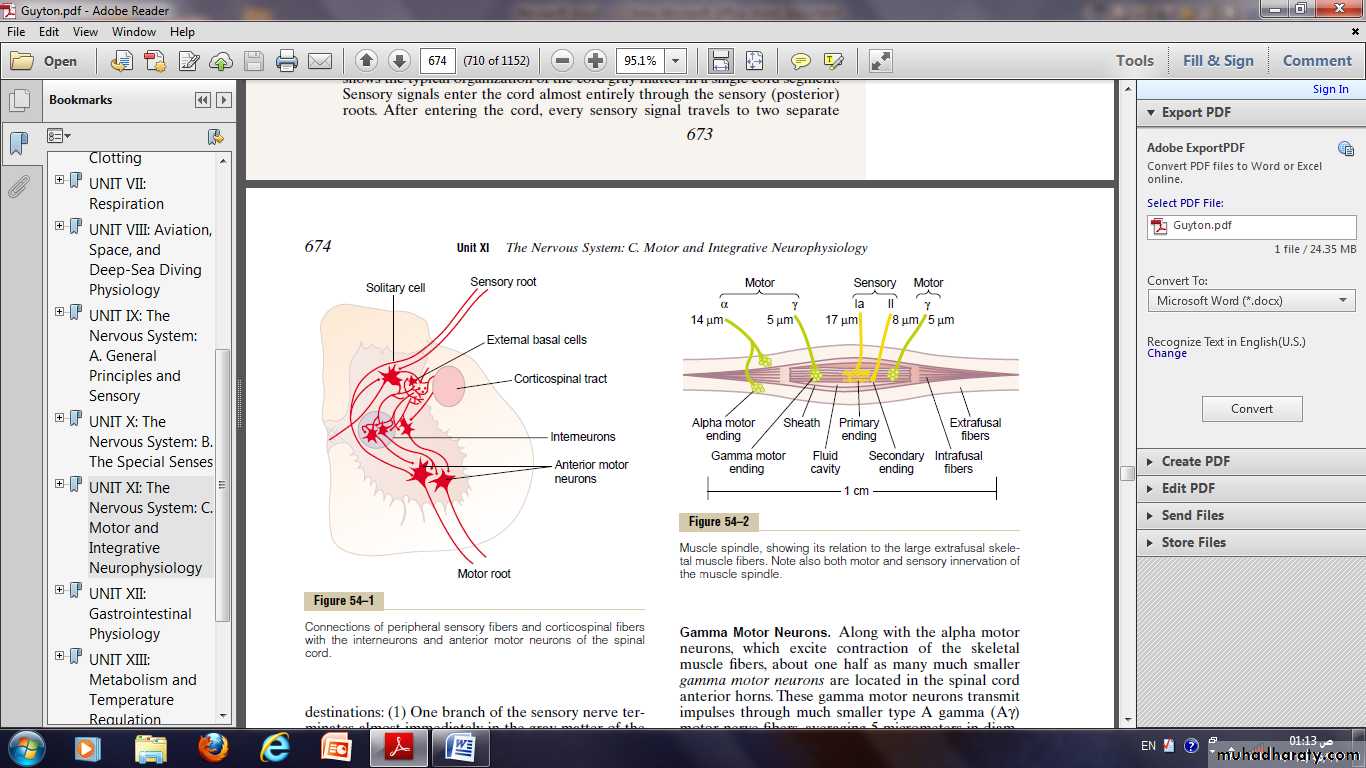Go to next page with down arrow
Viewport: 1366px width, 768px height.
pos(399,61)
